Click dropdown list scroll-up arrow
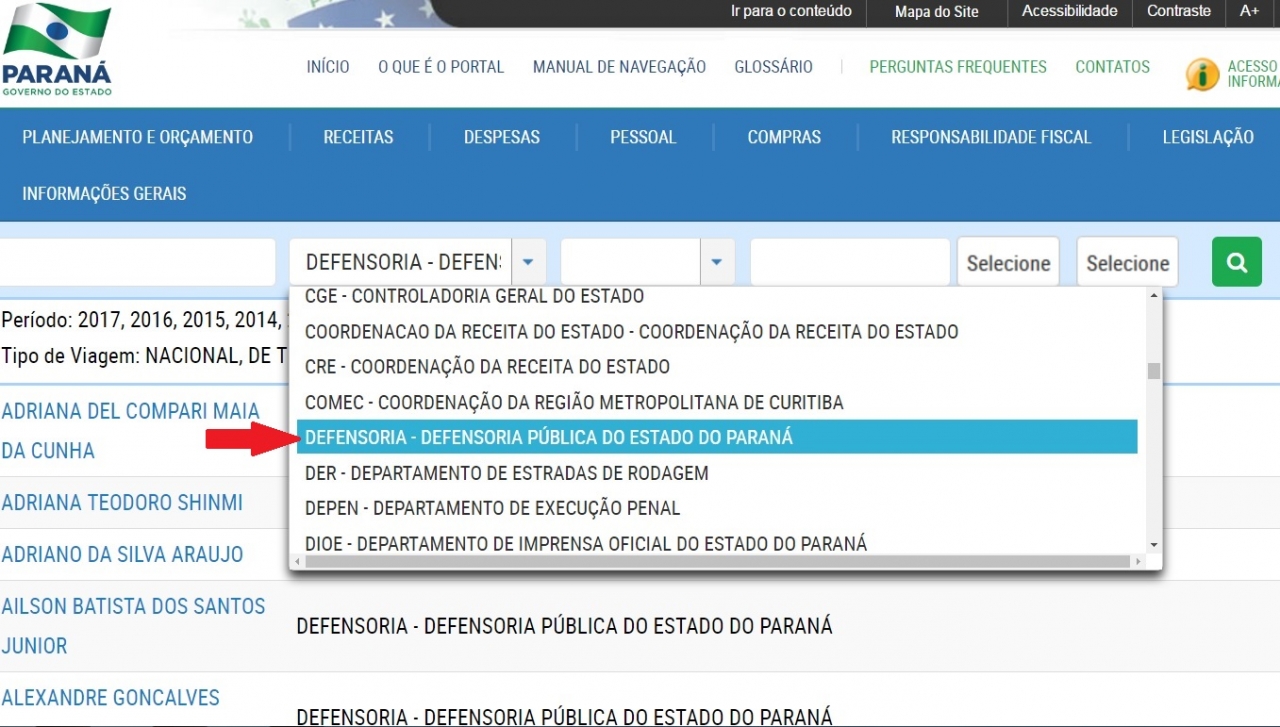Image resolution: width=1280 pixels, height=727 pixels. (1154, 296)
